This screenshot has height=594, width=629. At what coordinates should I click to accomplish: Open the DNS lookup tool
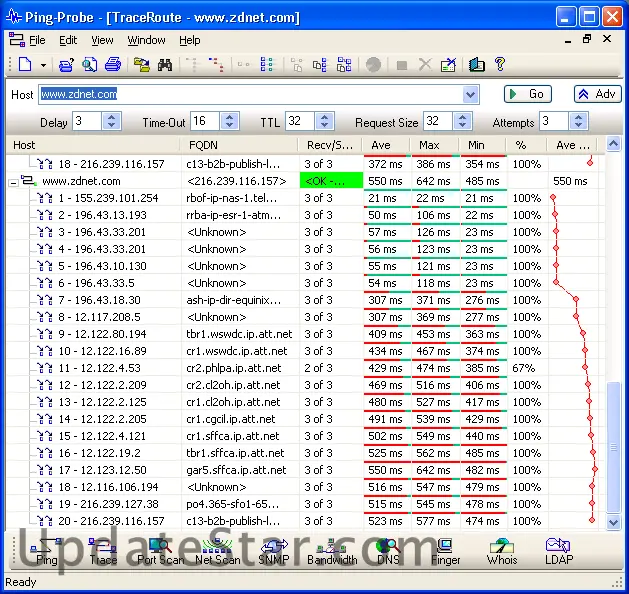tap(388, 551)
